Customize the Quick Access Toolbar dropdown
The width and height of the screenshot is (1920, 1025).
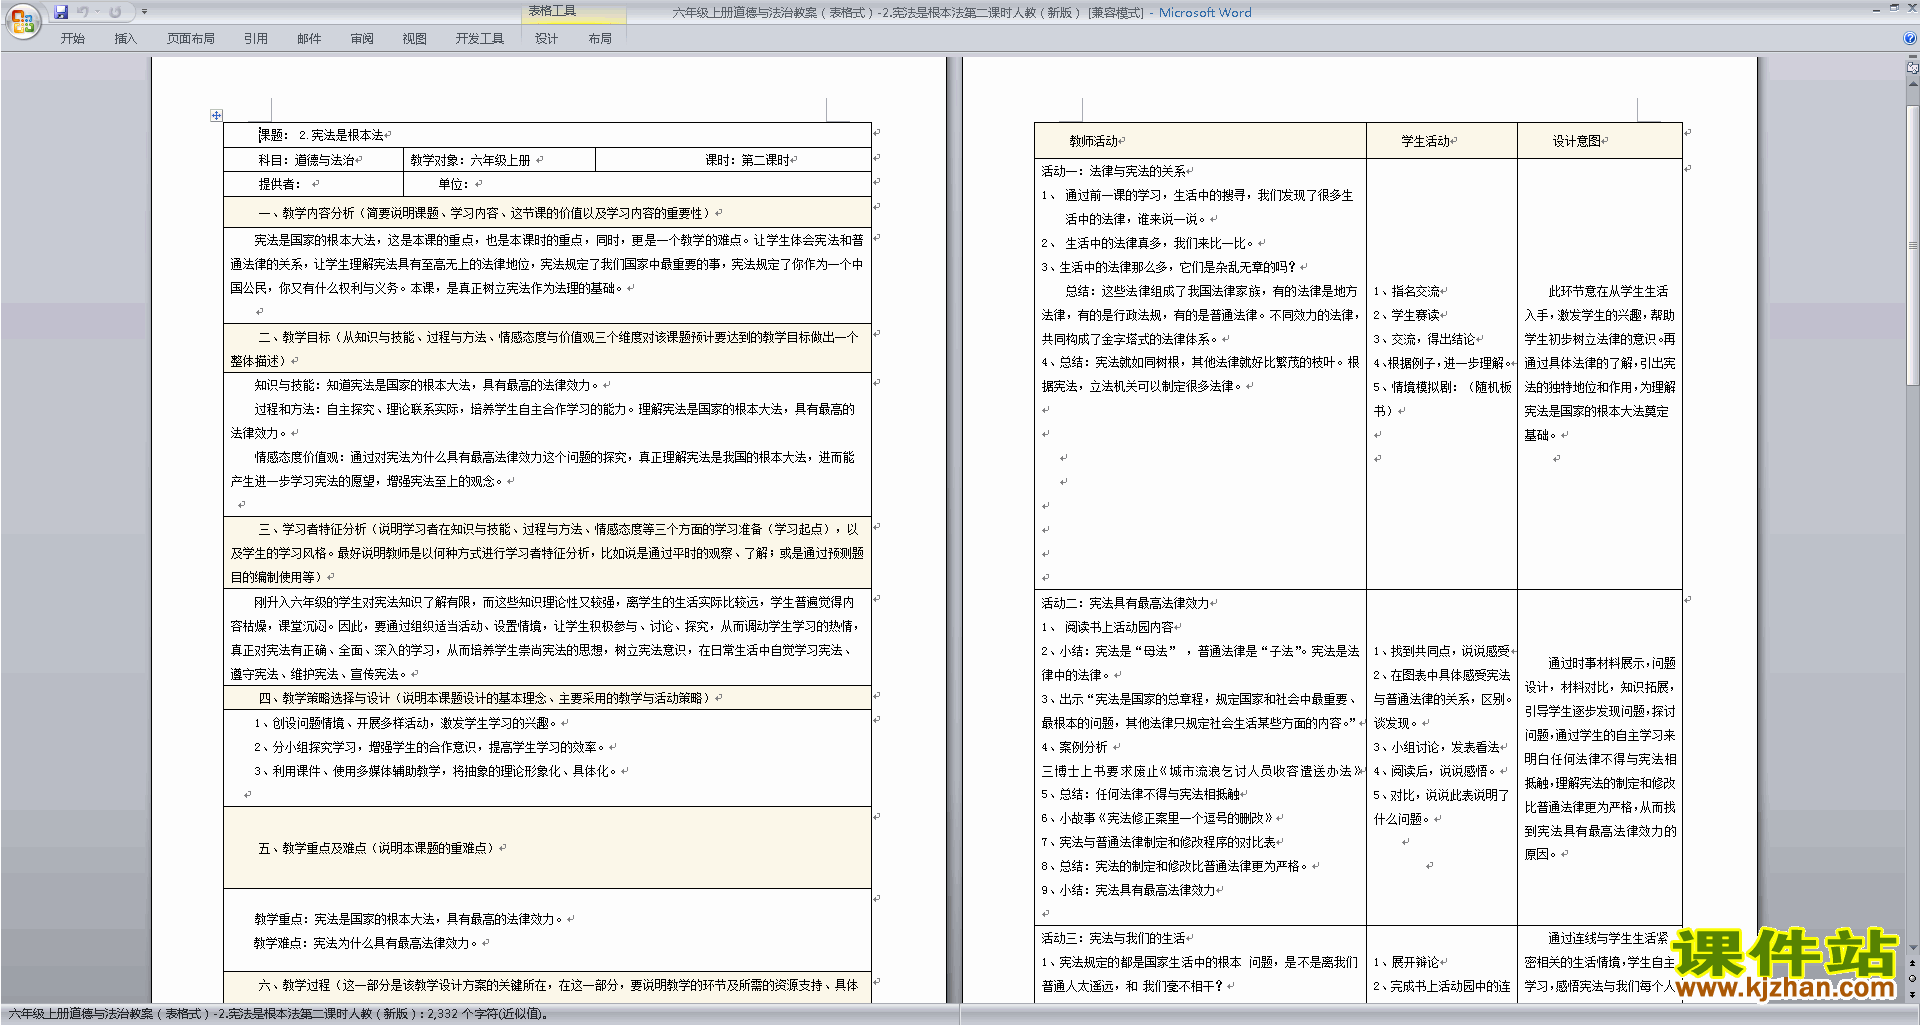coord(144,12)
